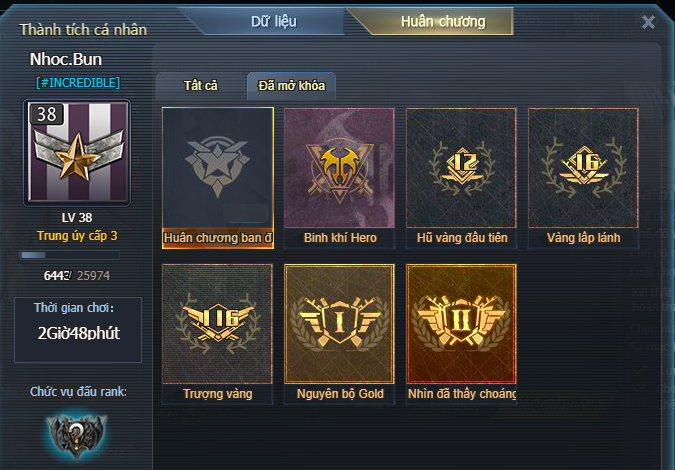Select the Đã mở khóa filter tab
Image resolution: width=675 pixels, height=470 pixels.
(291, 86)
